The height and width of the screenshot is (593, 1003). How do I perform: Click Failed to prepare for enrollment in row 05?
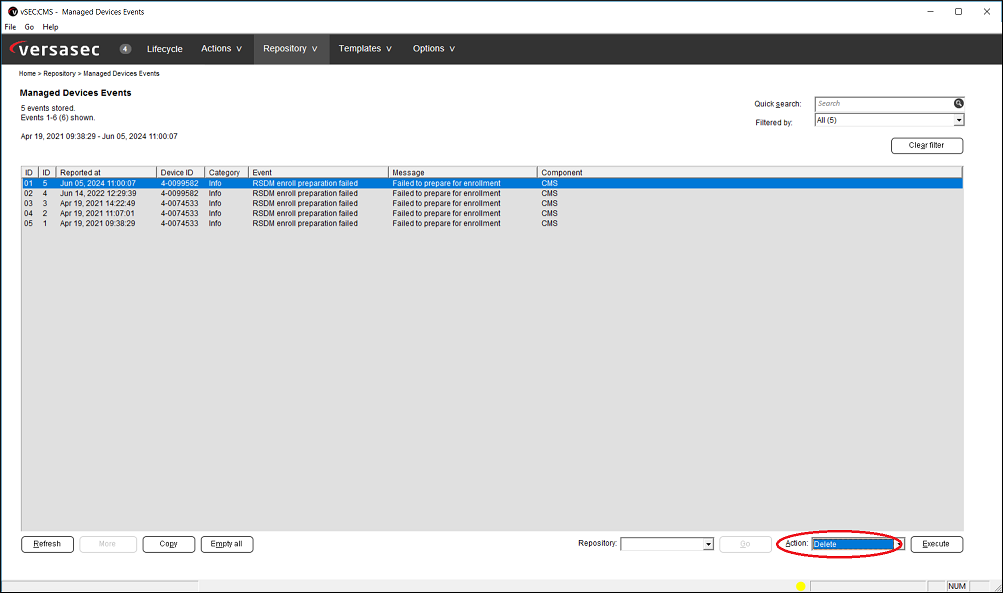[446, 224]
